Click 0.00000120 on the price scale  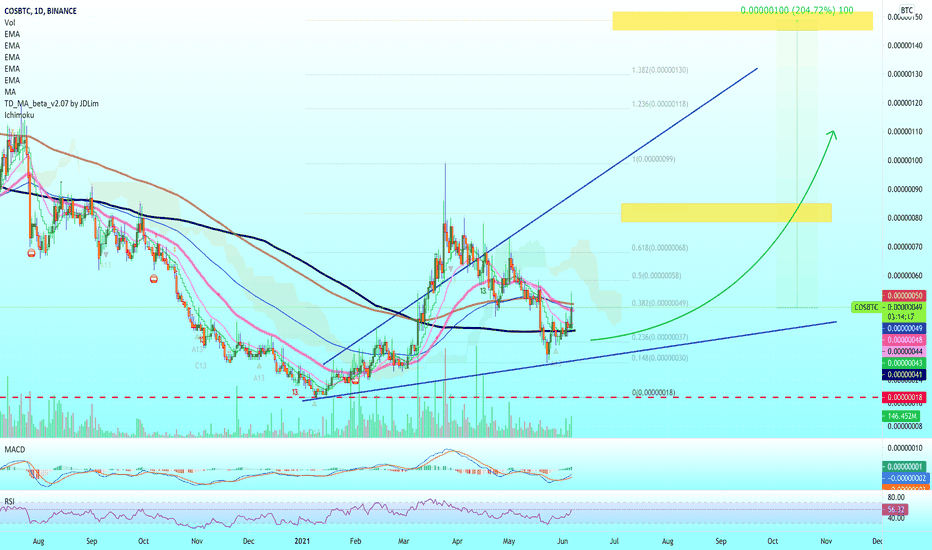[905, 103]
